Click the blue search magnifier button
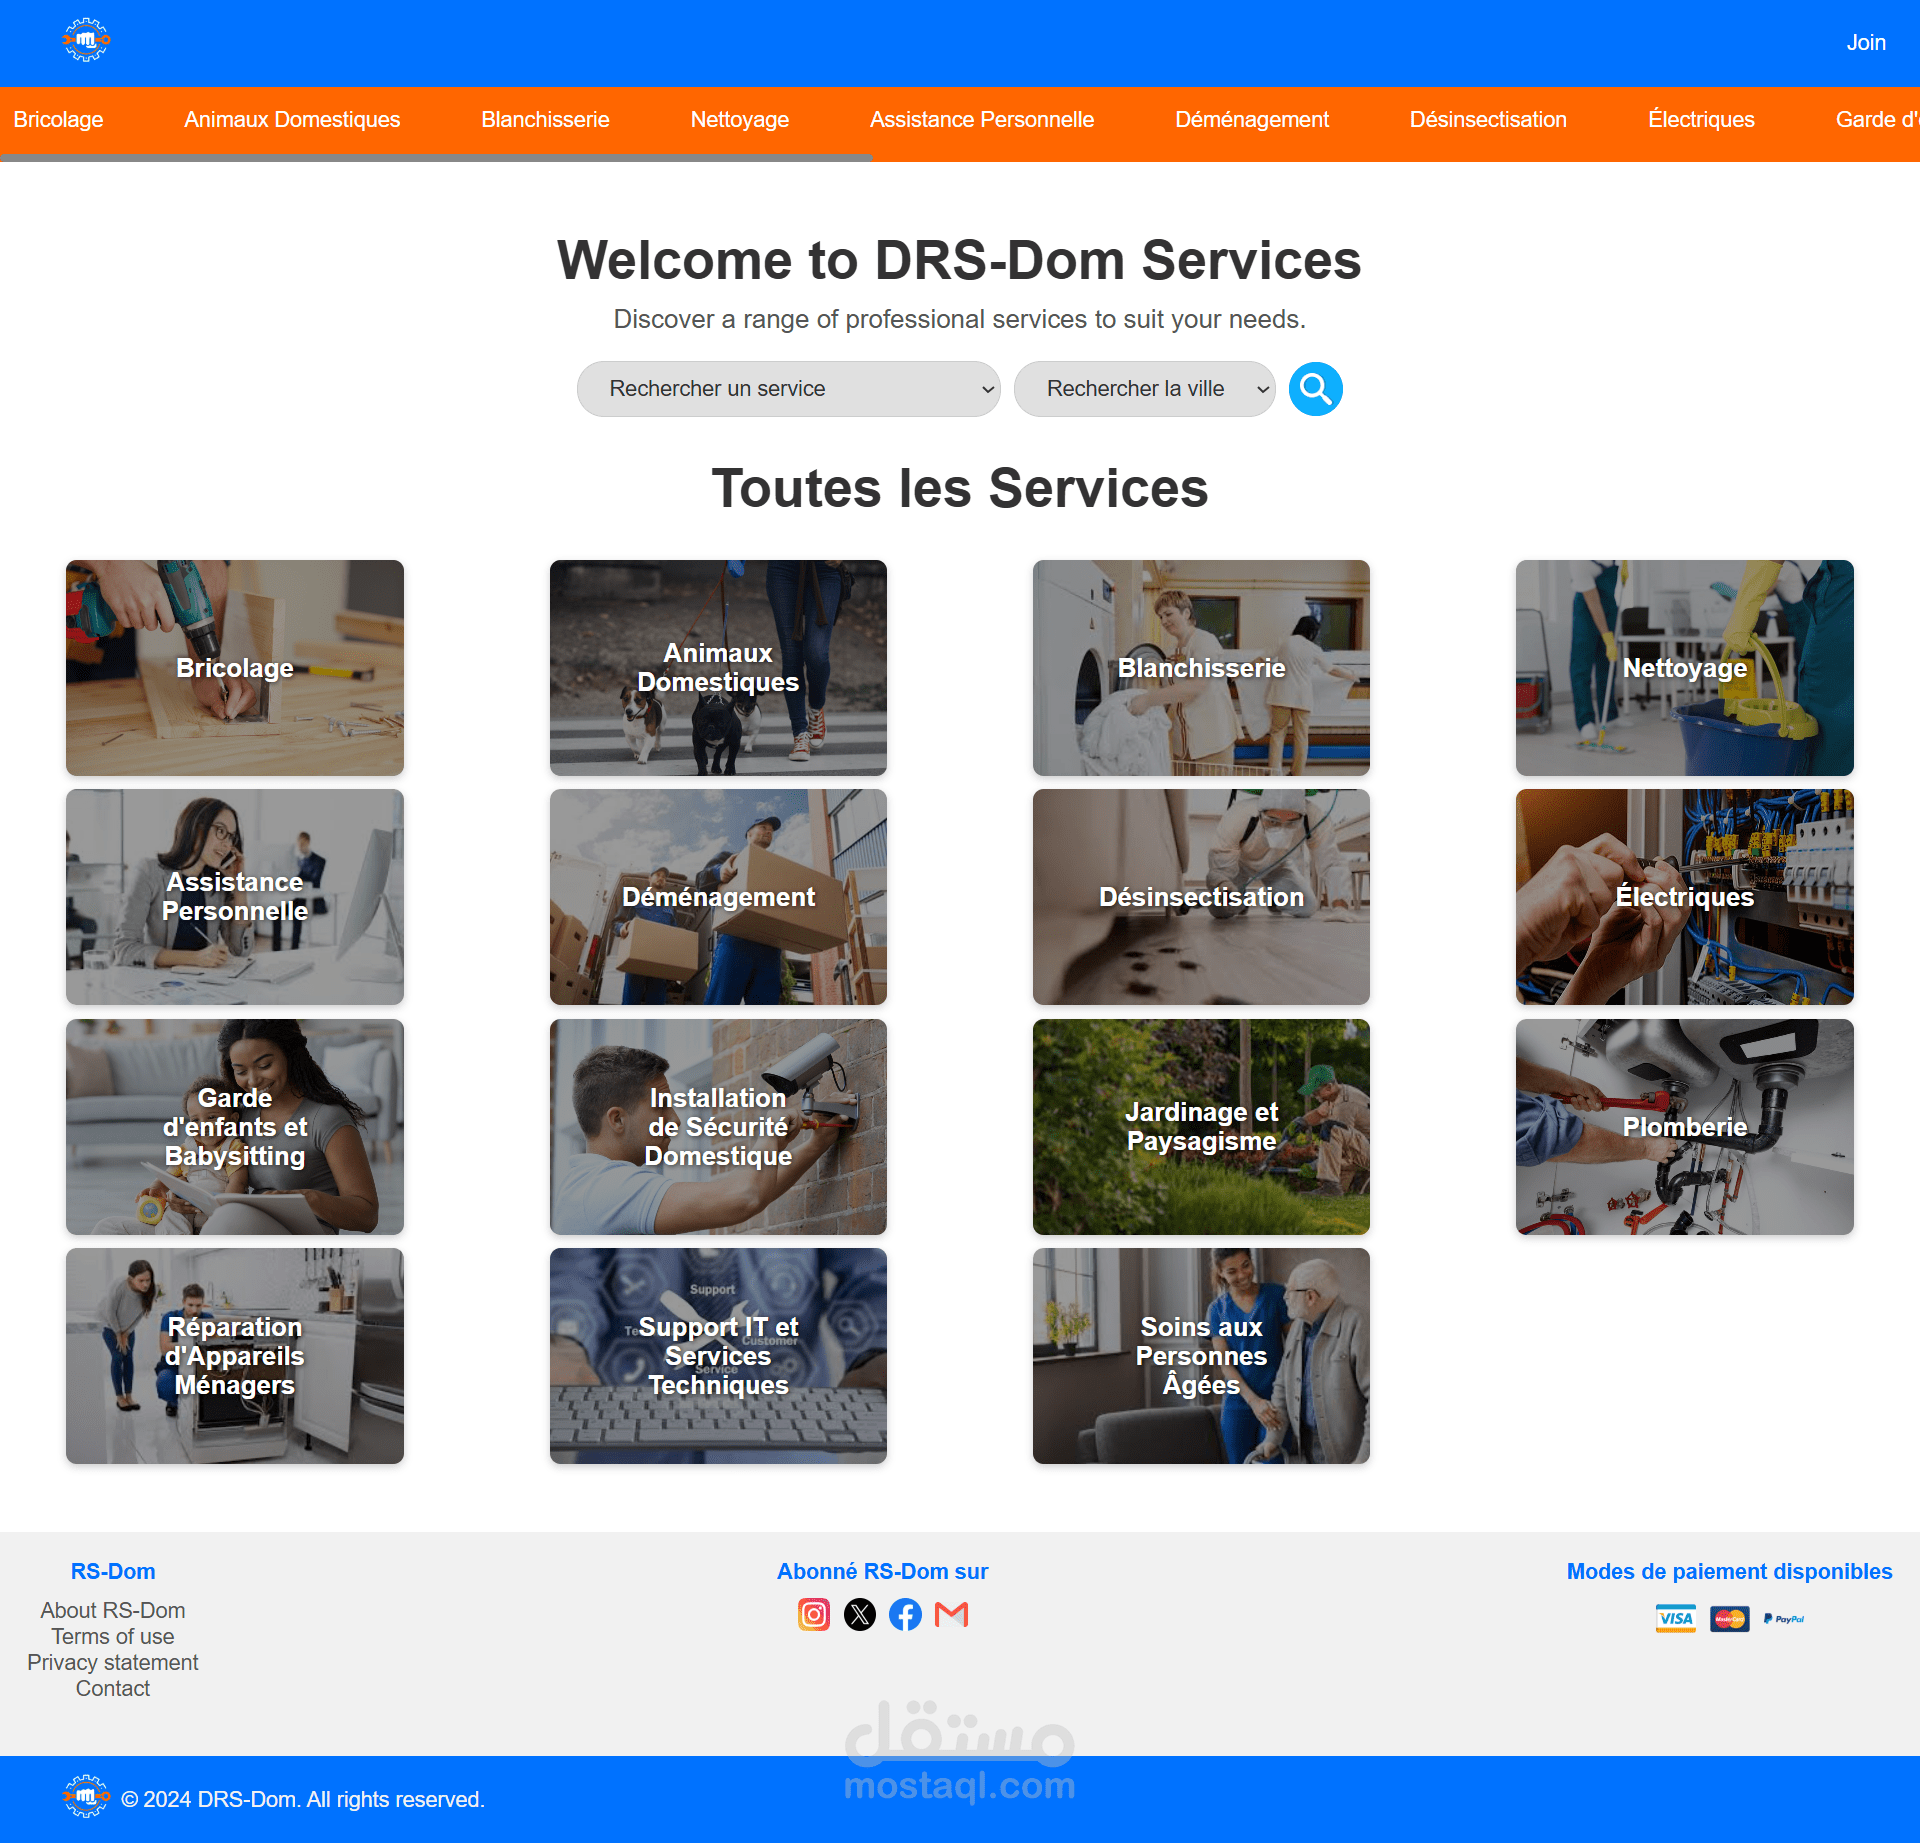Viewport: 1920px width, 1843px height. click(x=1315, y=389)
